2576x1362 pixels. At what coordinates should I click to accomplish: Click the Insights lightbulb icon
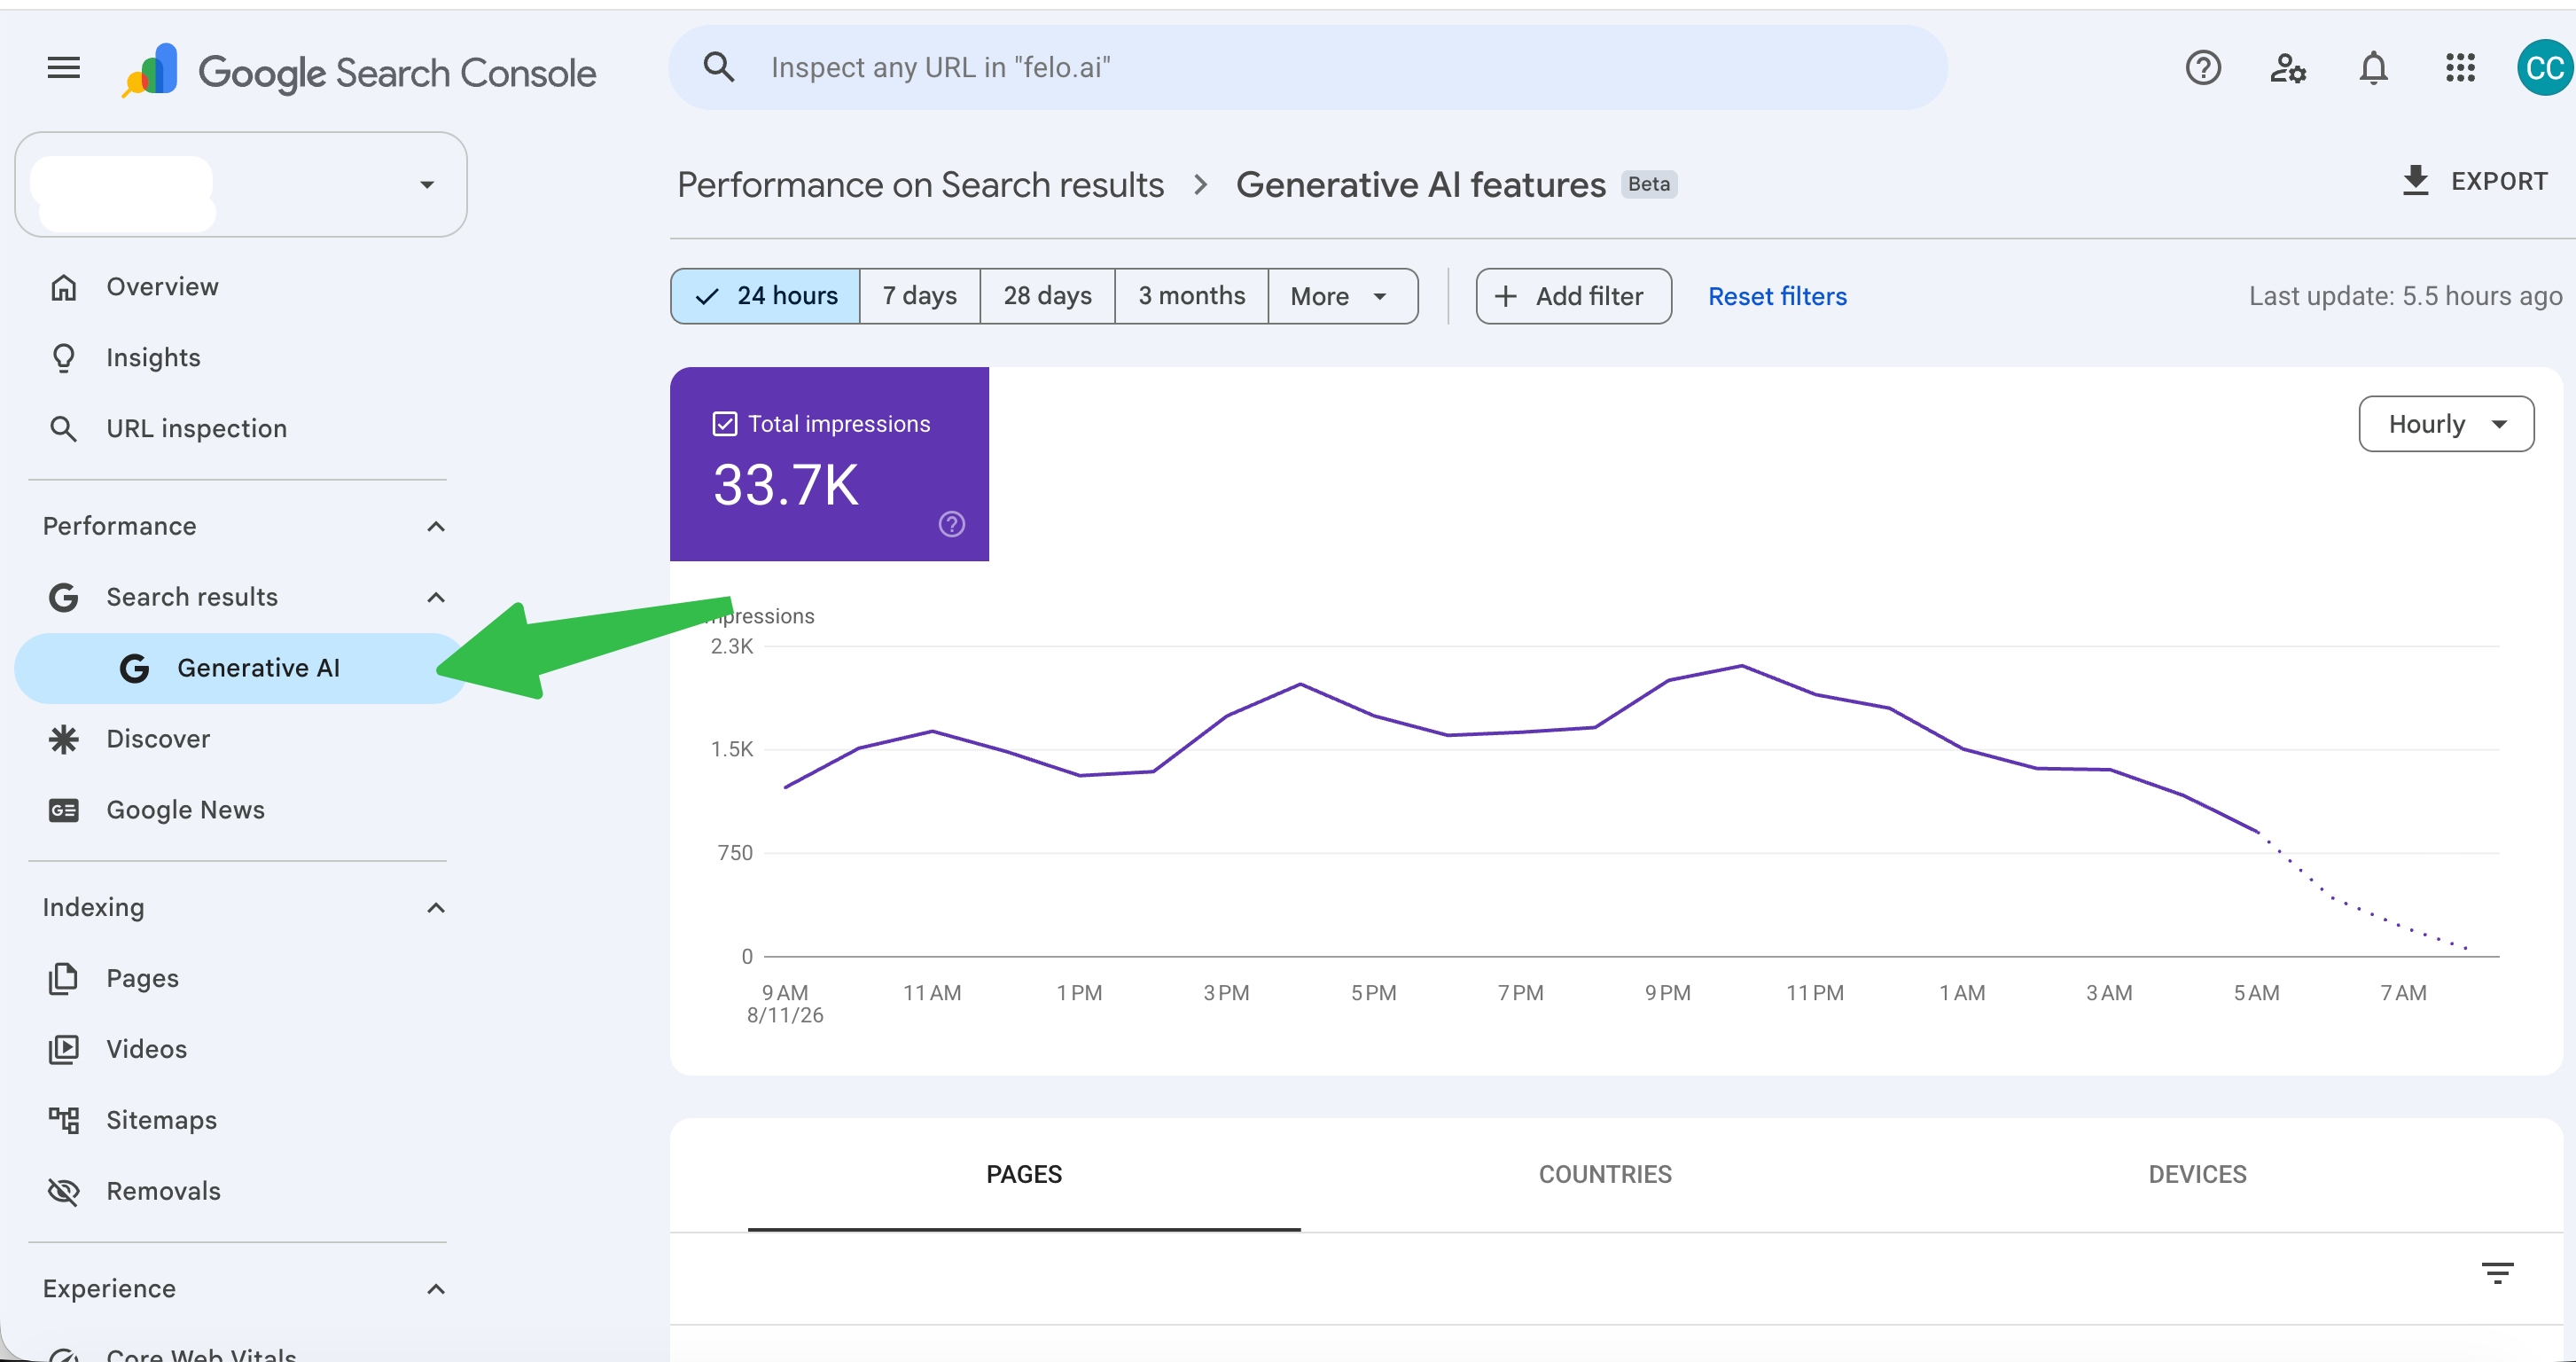[x=64, y=358]
